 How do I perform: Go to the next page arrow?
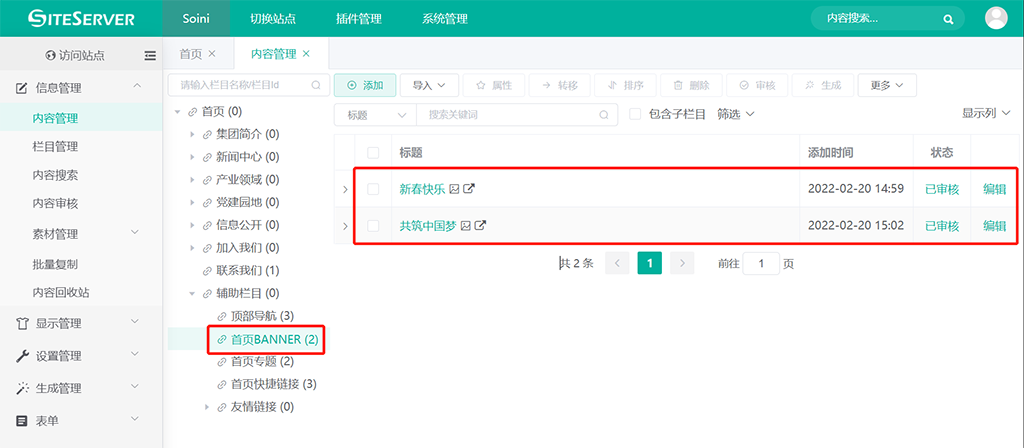pyautogui.click(x=682, y=263)
